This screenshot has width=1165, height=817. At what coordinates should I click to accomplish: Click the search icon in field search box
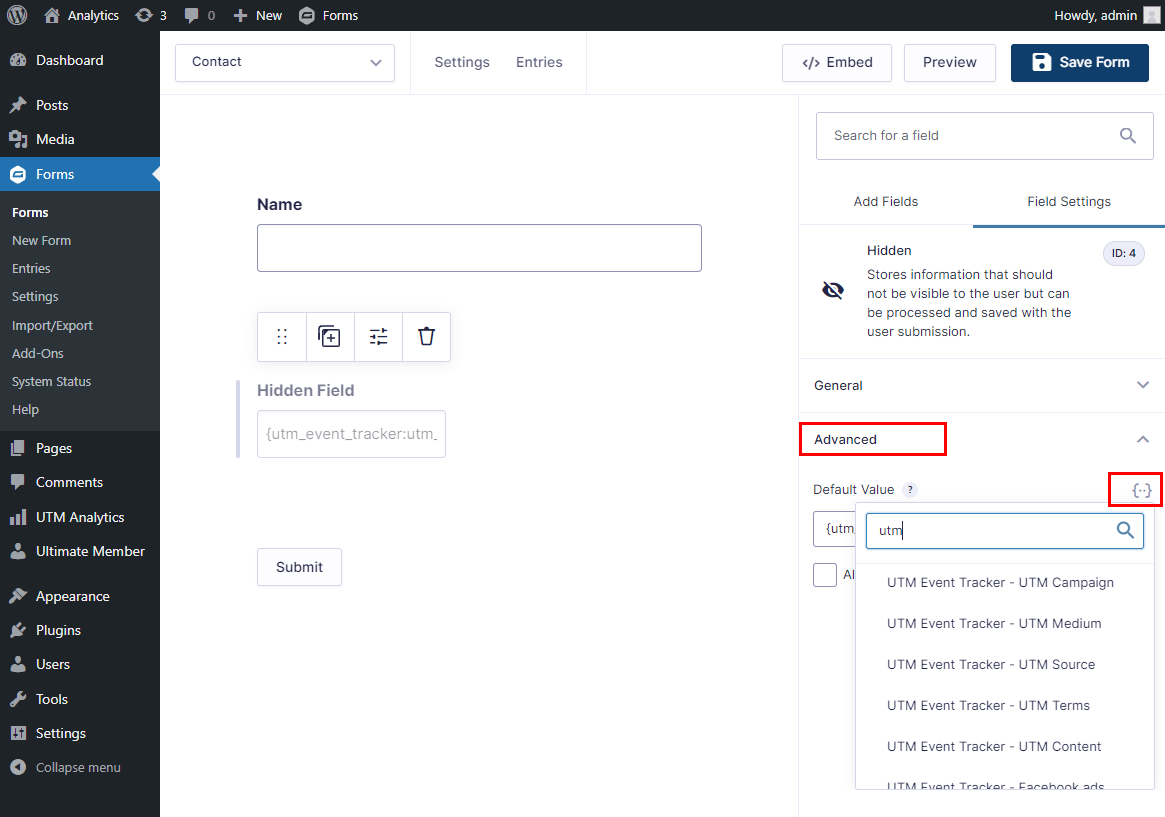pos(1128,135)
